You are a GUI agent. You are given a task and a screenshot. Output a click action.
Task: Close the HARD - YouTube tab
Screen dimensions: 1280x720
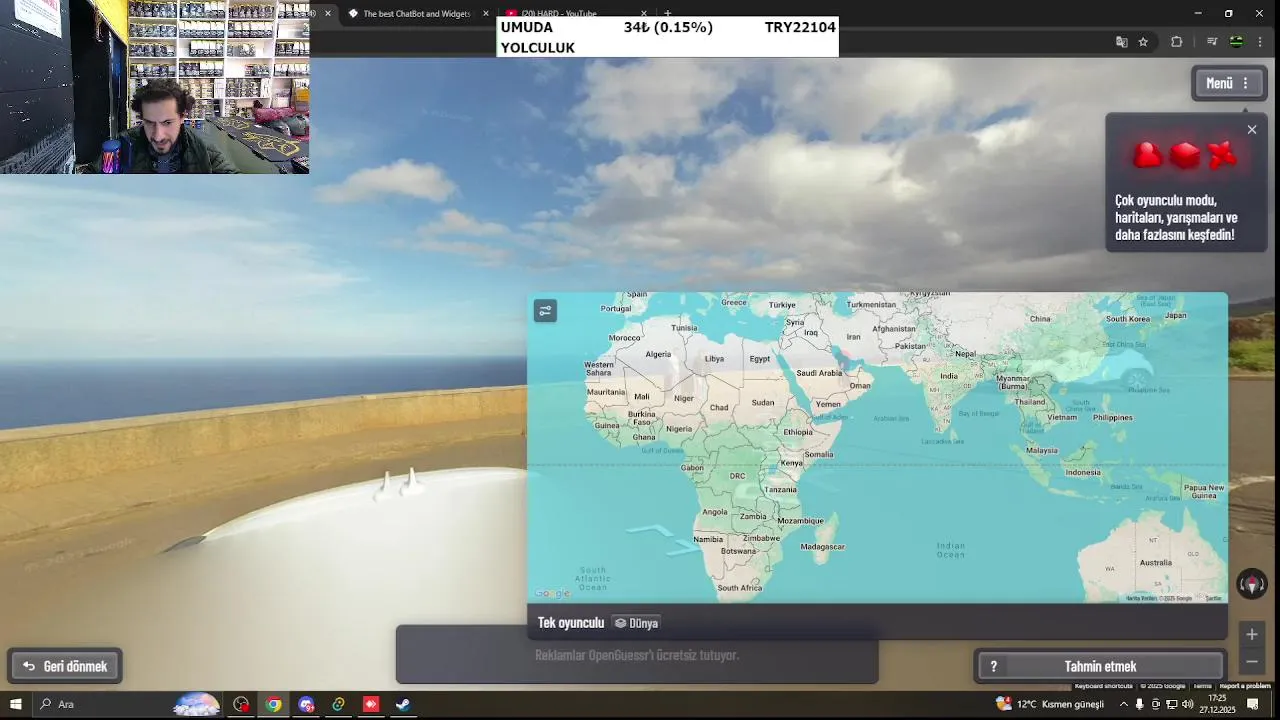[644, 14]
